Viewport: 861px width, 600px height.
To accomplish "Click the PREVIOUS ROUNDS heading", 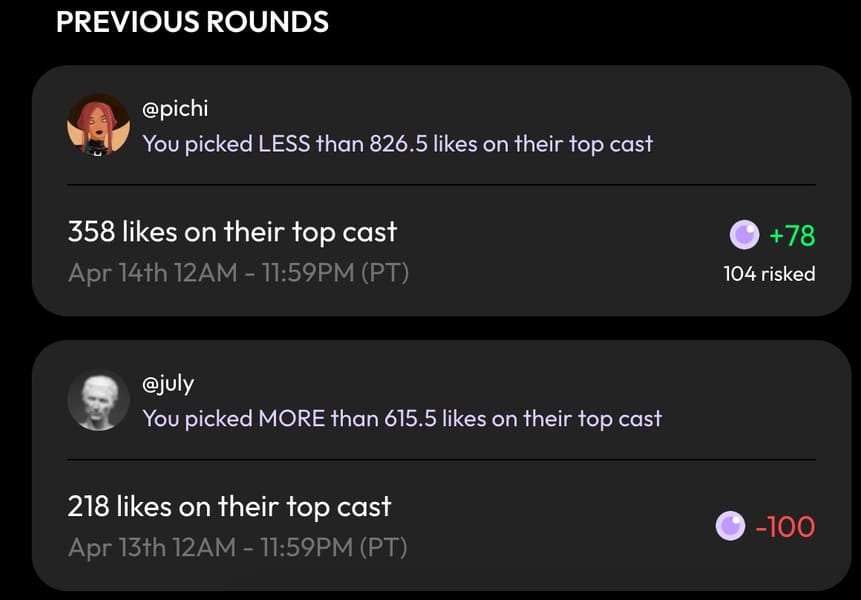I will click(x=192, y=22).
